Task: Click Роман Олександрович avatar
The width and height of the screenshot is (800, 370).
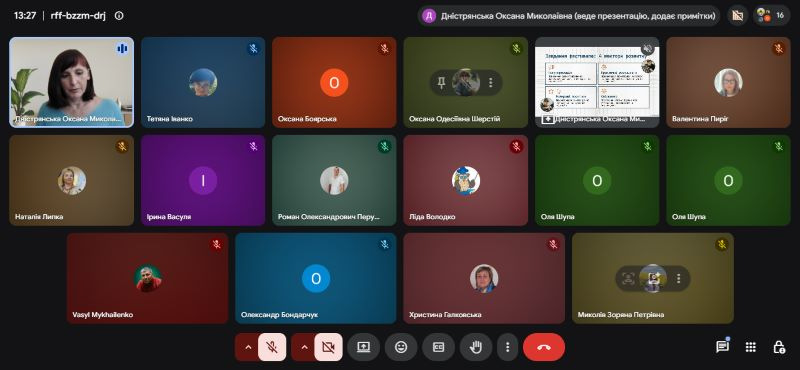Action: [x=334, y=180]
